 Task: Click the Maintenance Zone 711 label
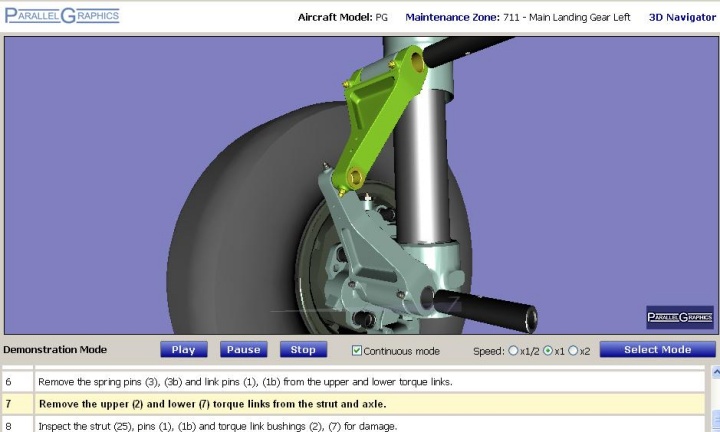(x=517, y=17)
